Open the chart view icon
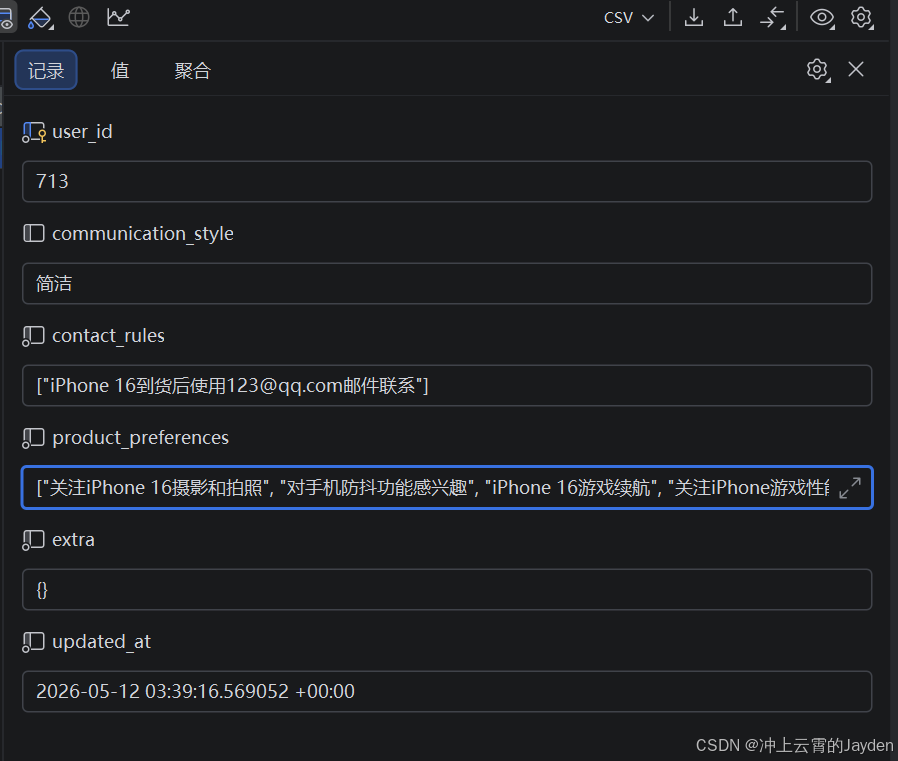 point(119,17)
